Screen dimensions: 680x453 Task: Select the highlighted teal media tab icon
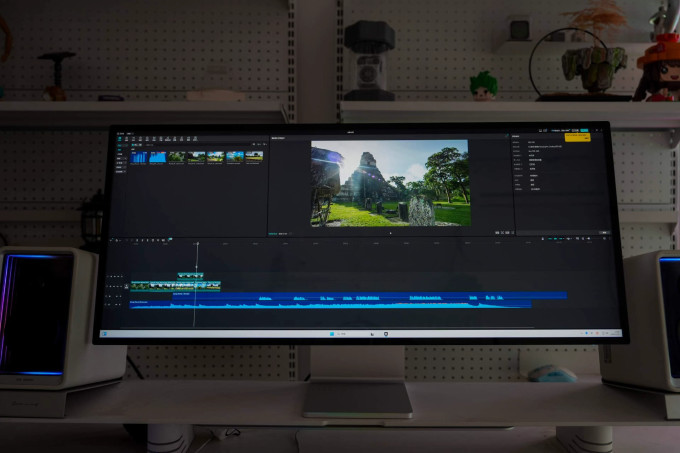[120, 139]
